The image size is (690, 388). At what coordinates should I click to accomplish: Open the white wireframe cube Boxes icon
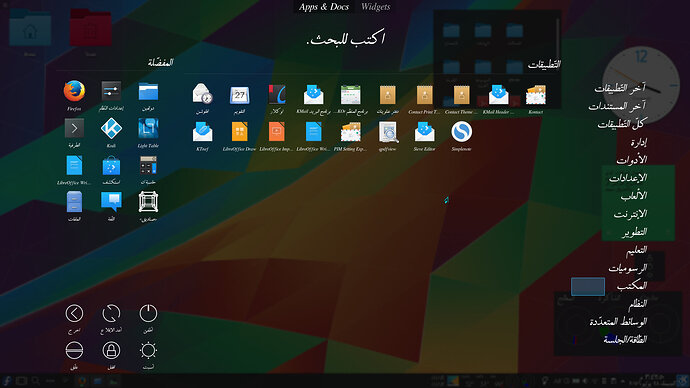pos(148,202)
